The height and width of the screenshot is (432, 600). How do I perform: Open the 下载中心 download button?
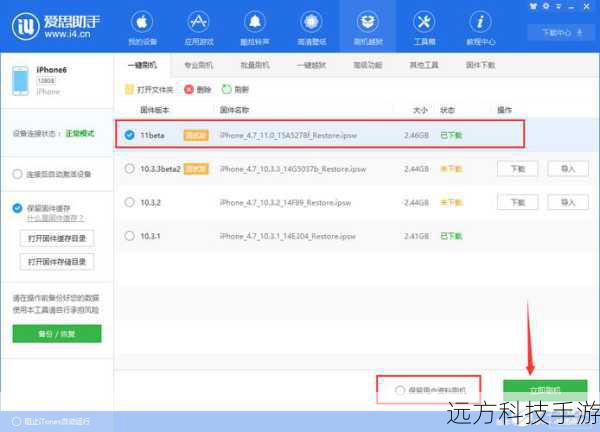561,33
